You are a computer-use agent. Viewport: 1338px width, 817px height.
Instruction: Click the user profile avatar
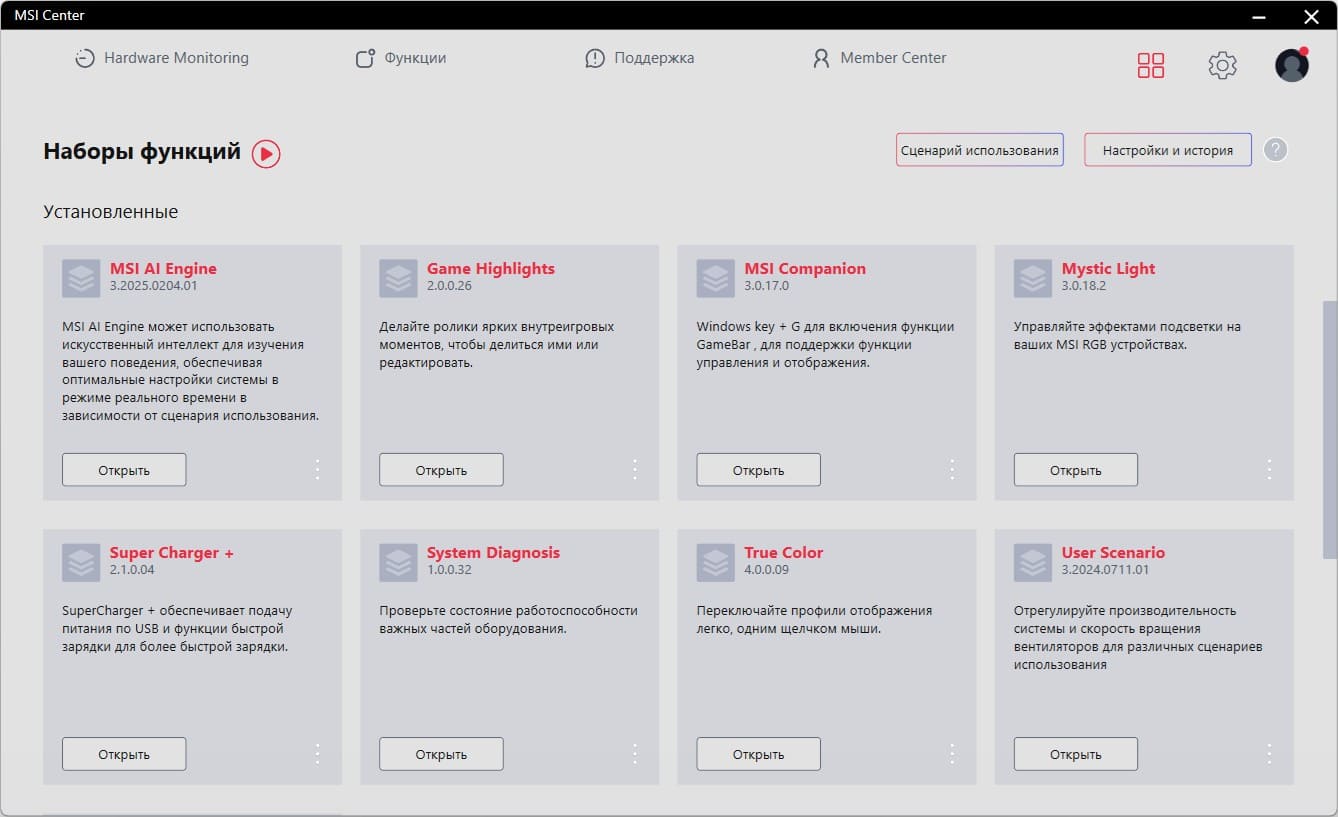pos(1292,65)
